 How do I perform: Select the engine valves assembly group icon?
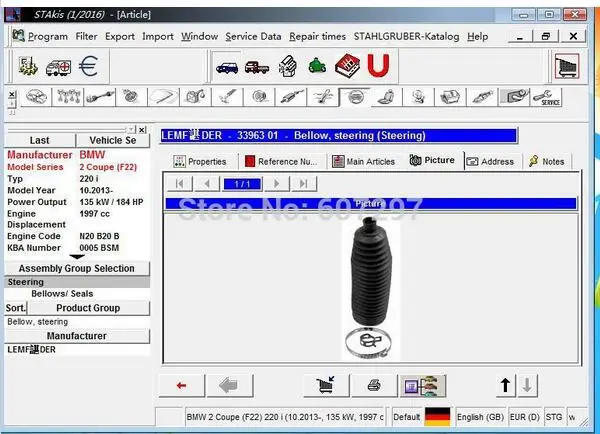point(67,97)
